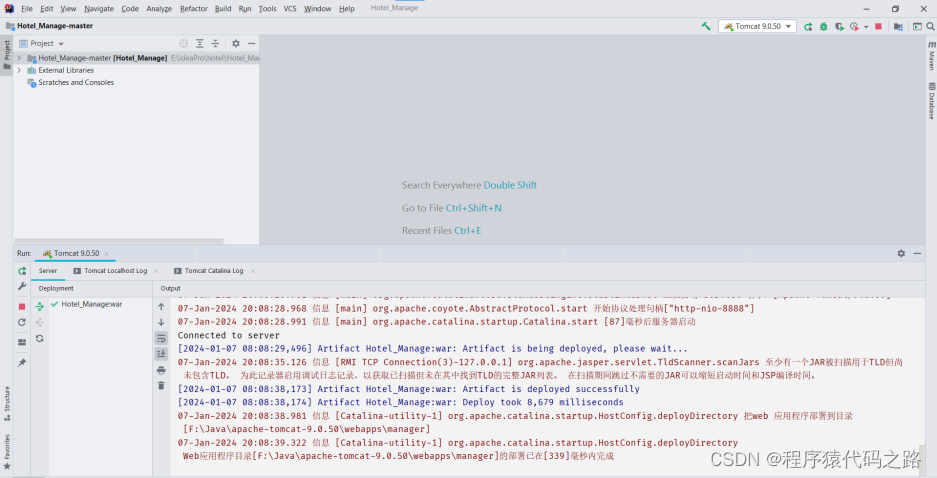Click the red Stop button in Run panel
The image size is (937, 478).
(x=22, y=307)
